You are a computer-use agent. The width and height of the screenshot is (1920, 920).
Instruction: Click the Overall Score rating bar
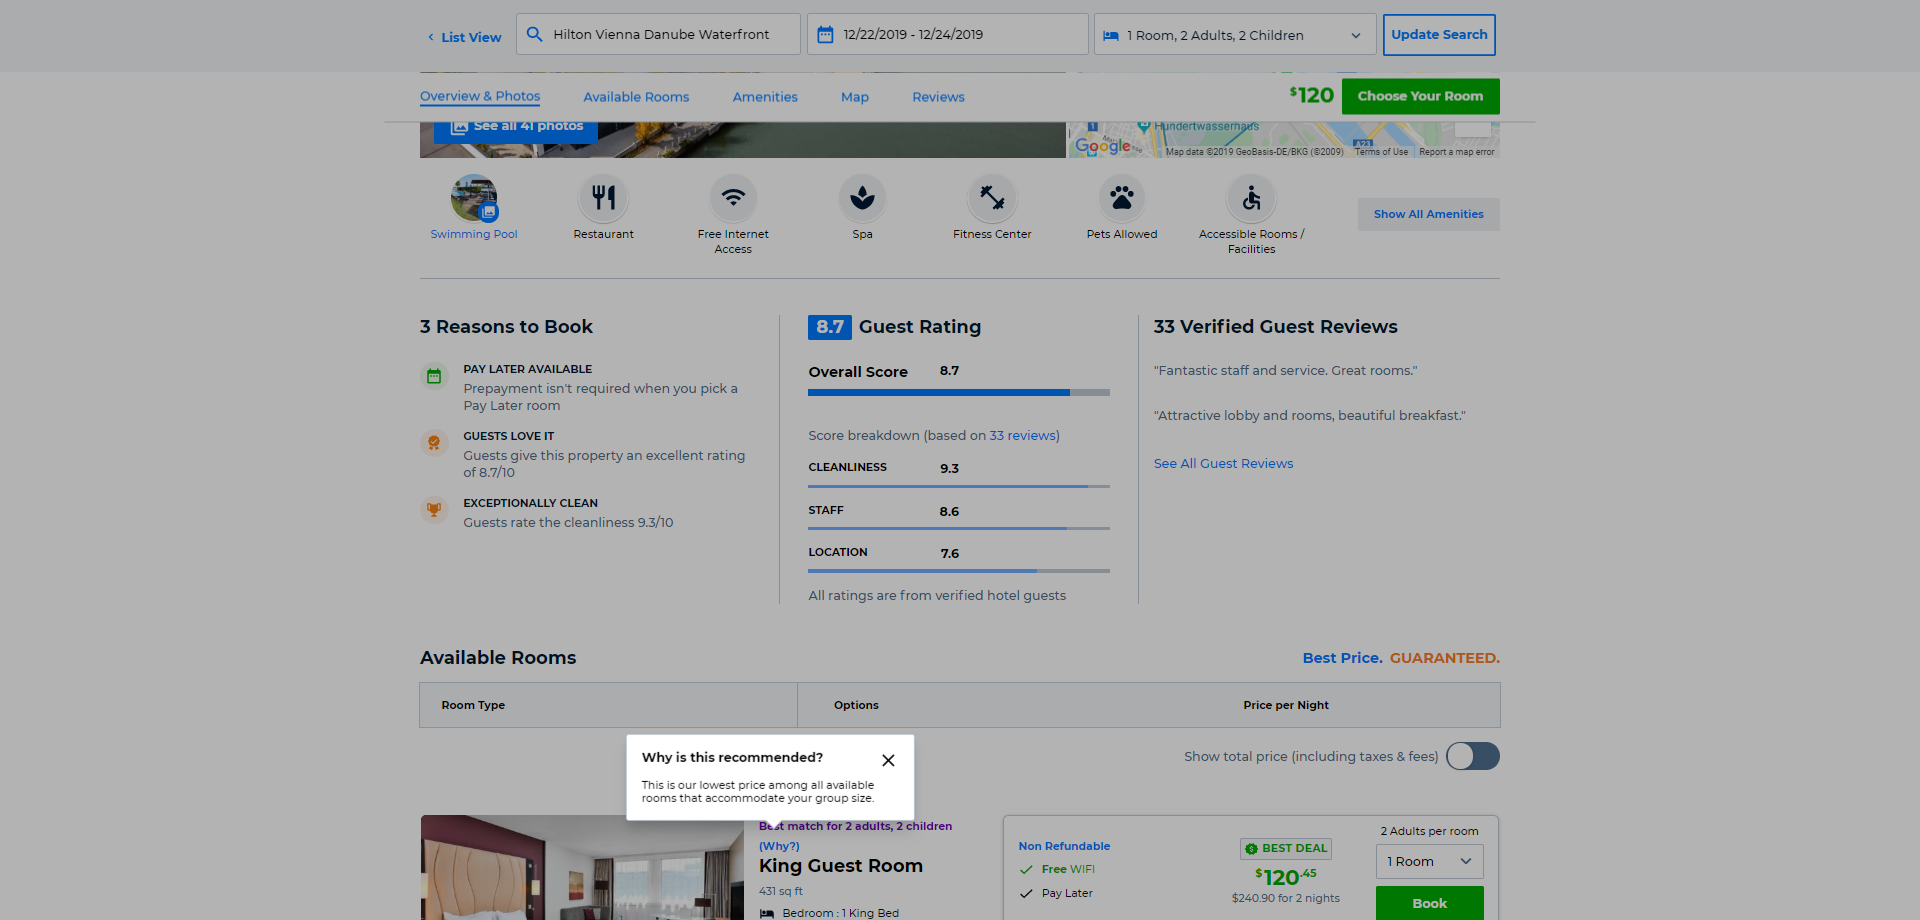click(x=958, y=393)
